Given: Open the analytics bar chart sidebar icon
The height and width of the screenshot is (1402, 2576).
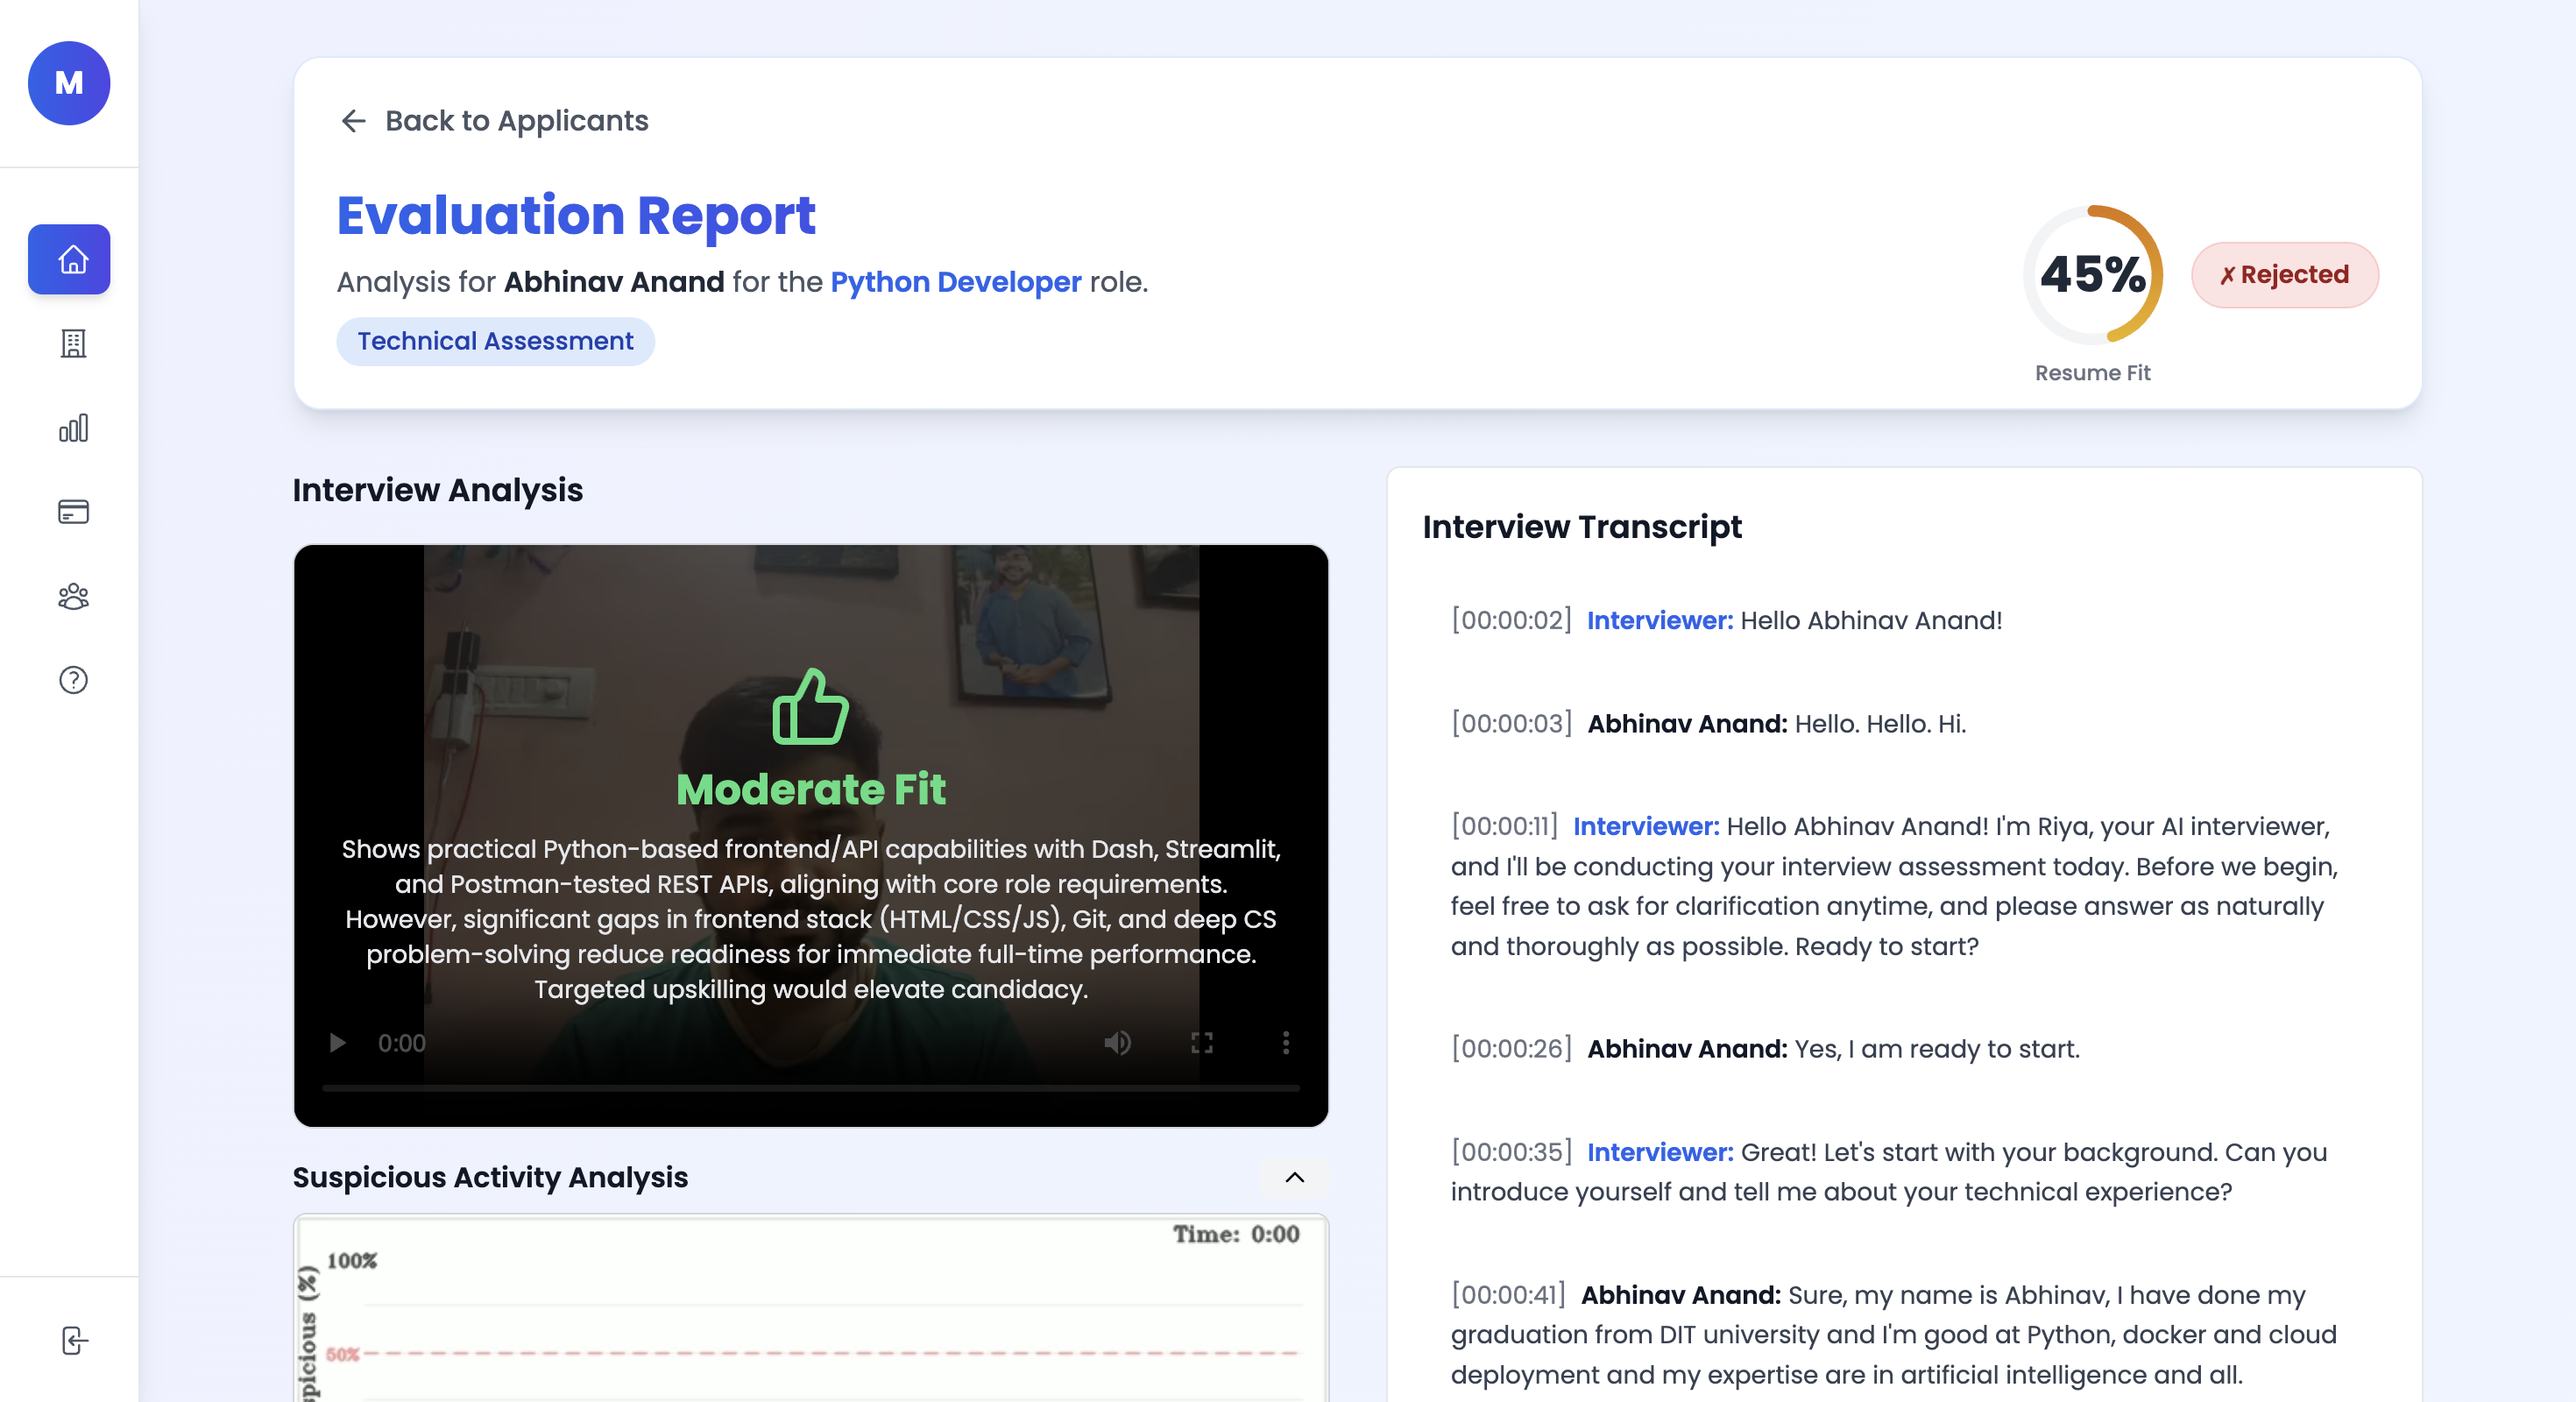Looking at the screenshot, I should coord(72,428).
